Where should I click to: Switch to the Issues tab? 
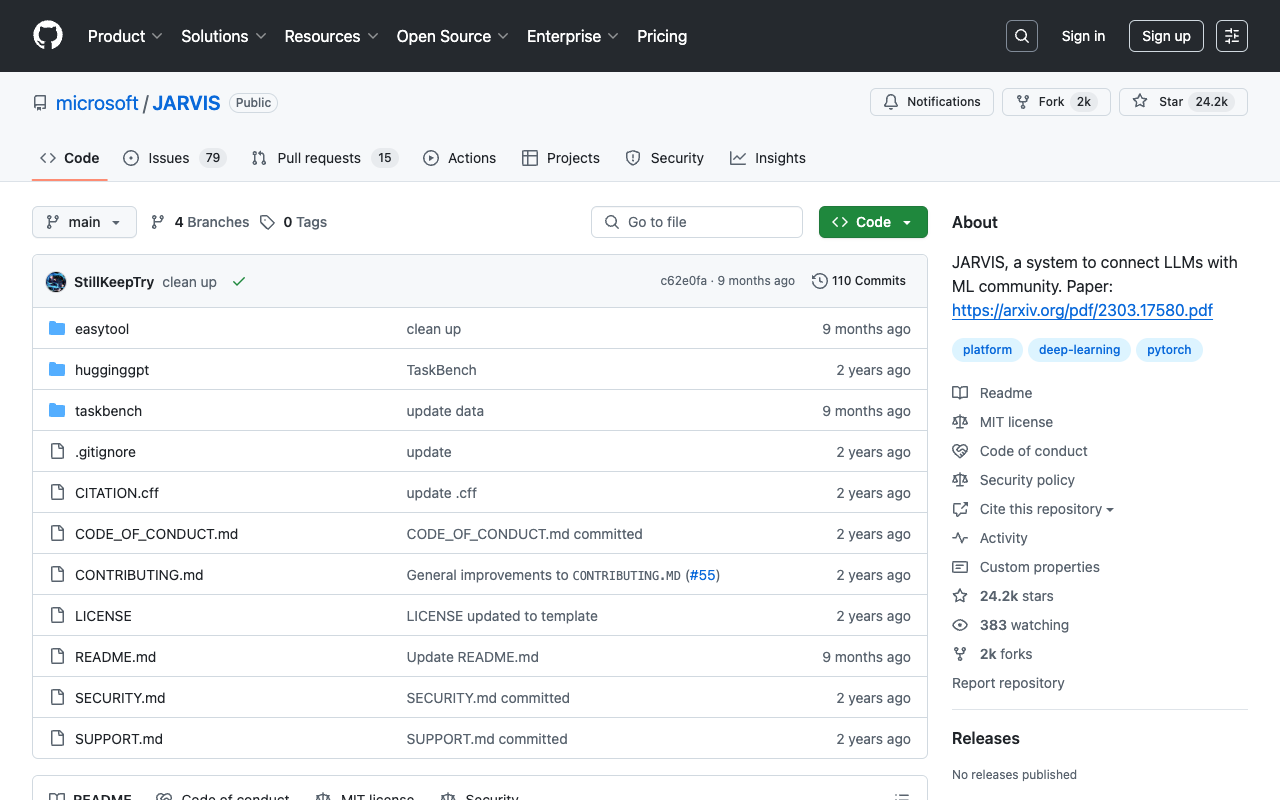pyautogui.click(x=175, y=158)
